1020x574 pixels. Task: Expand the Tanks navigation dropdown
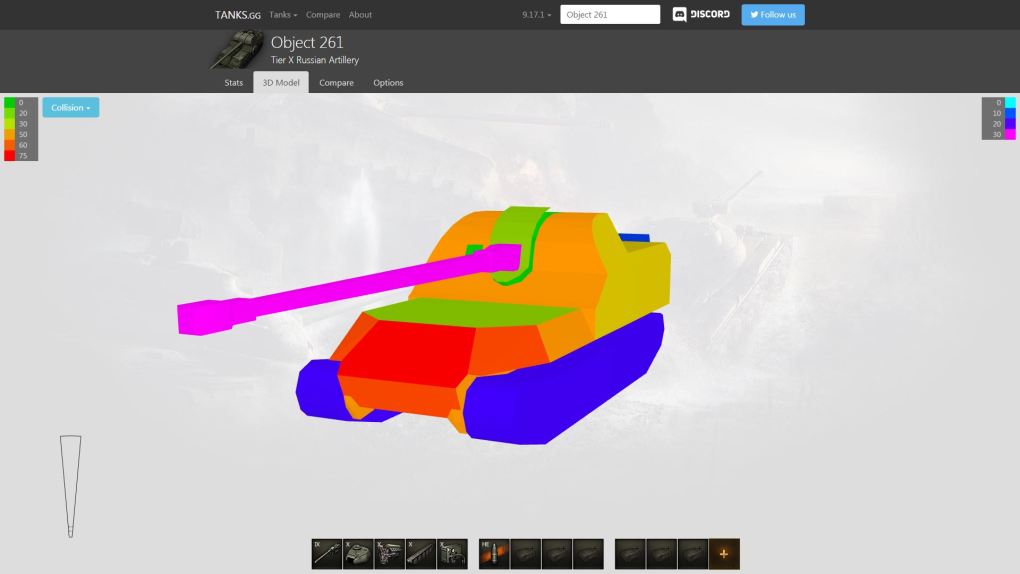click(x=283, y=15)
